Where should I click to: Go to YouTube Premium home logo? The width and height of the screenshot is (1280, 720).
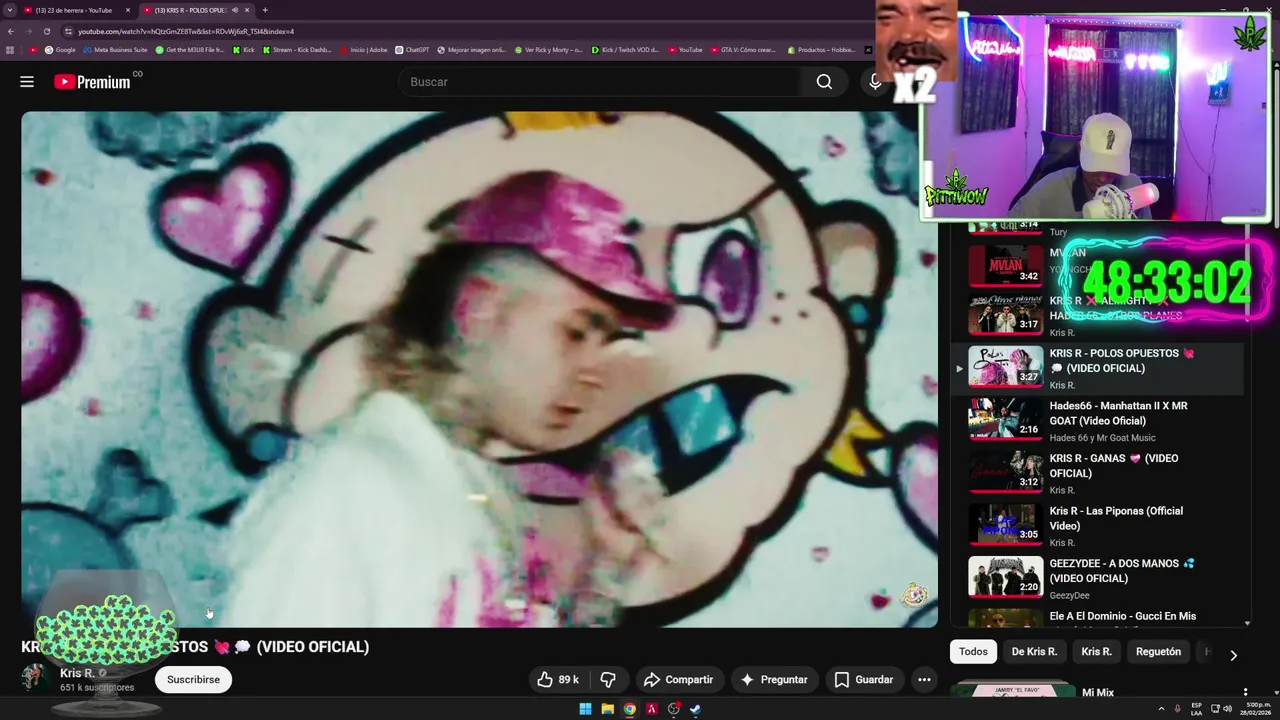[92, 82]
